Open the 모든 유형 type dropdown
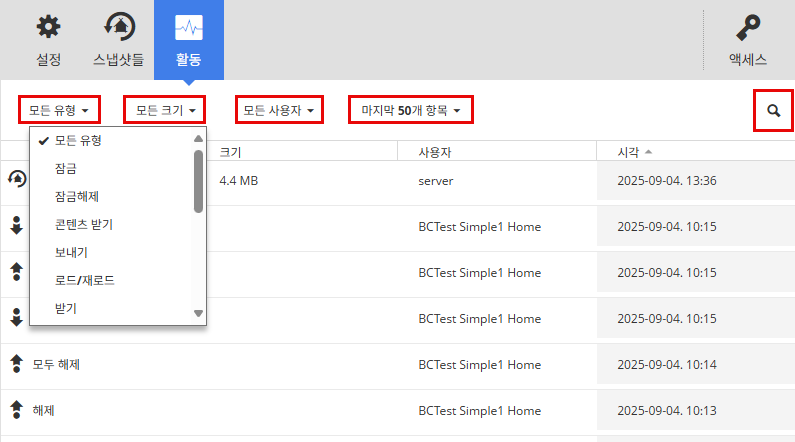Image resolution: width=795 pixels, height=442 pixels. (x=59, y=109)
